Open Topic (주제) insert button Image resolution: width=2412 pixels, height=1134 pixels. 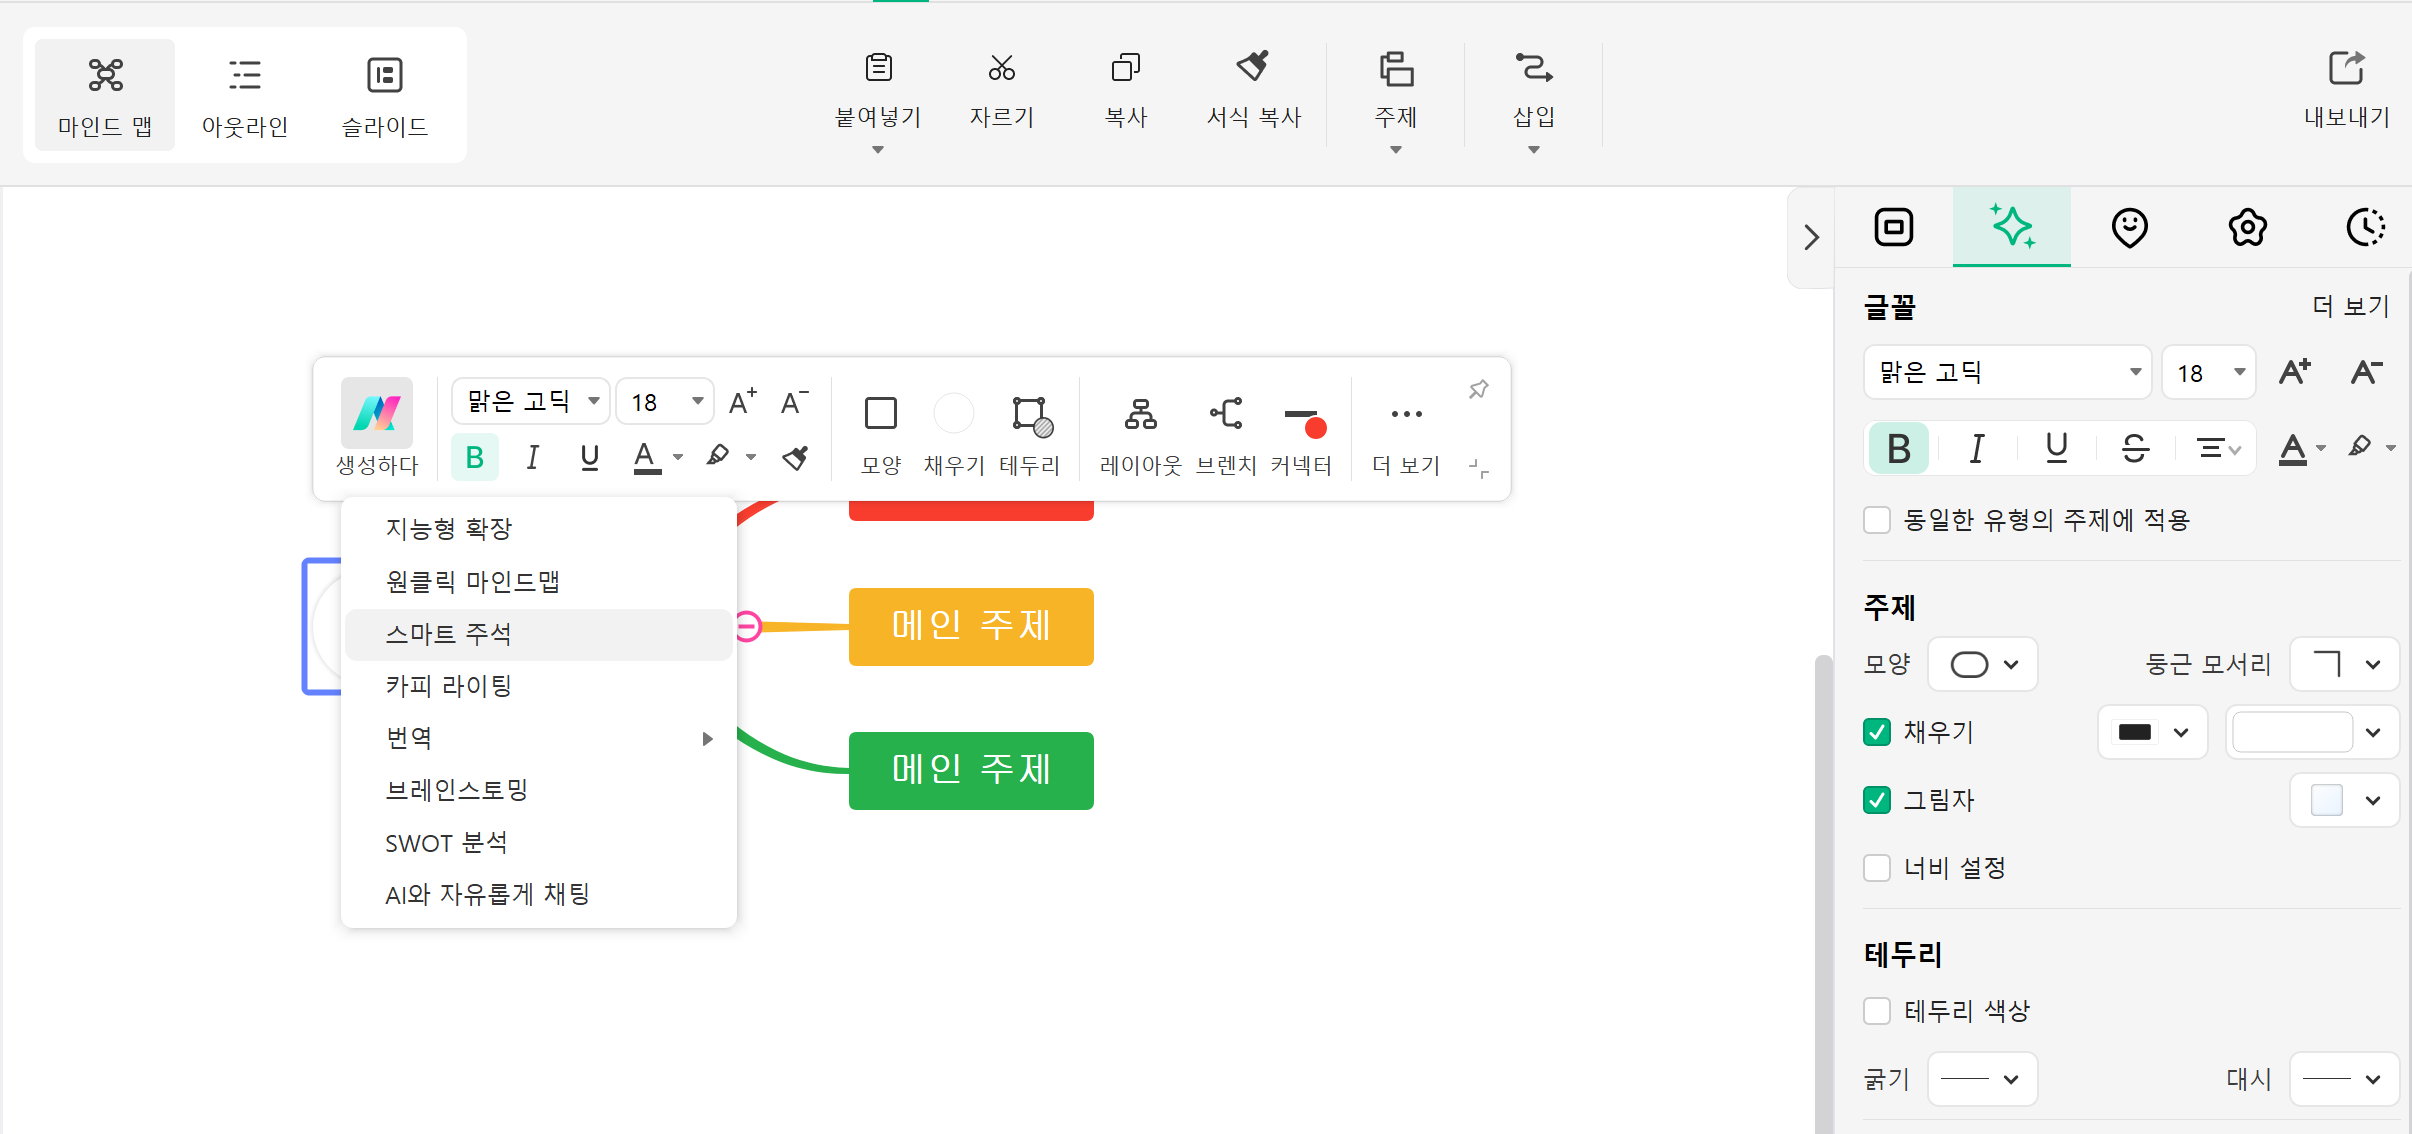point(1396,100)
